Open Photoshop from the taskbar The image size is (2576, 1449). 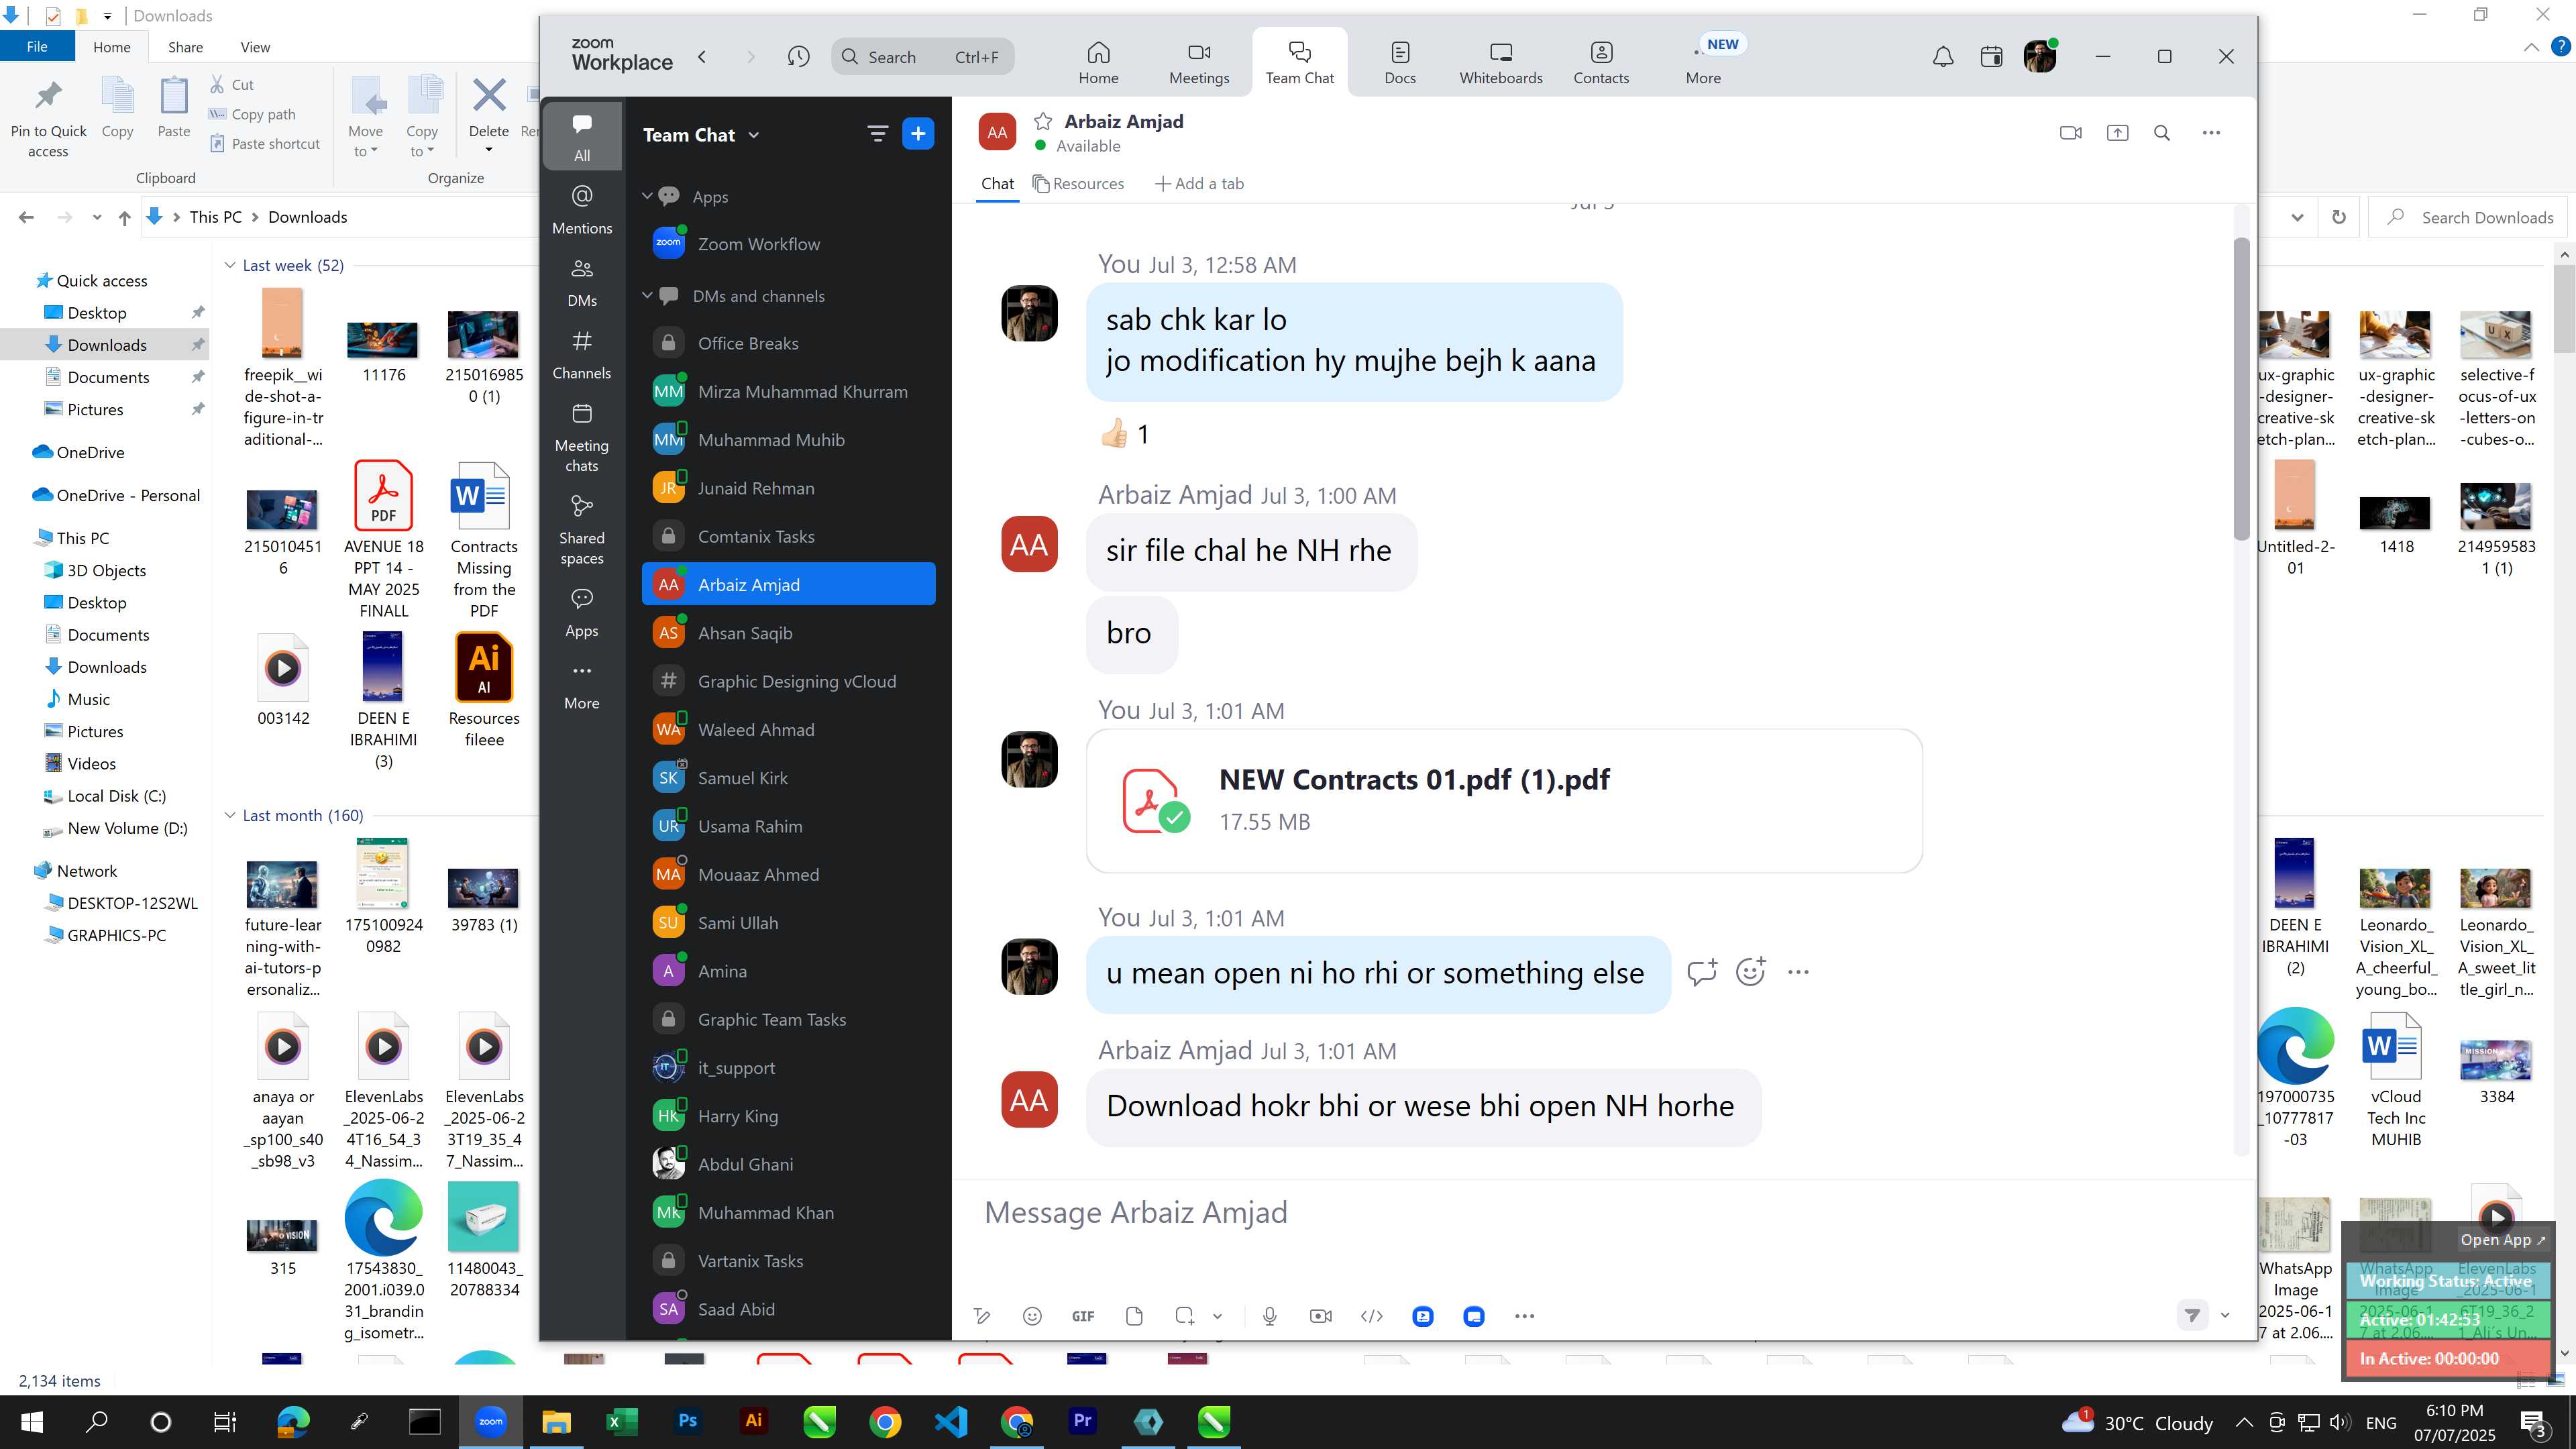point(688,1421)
